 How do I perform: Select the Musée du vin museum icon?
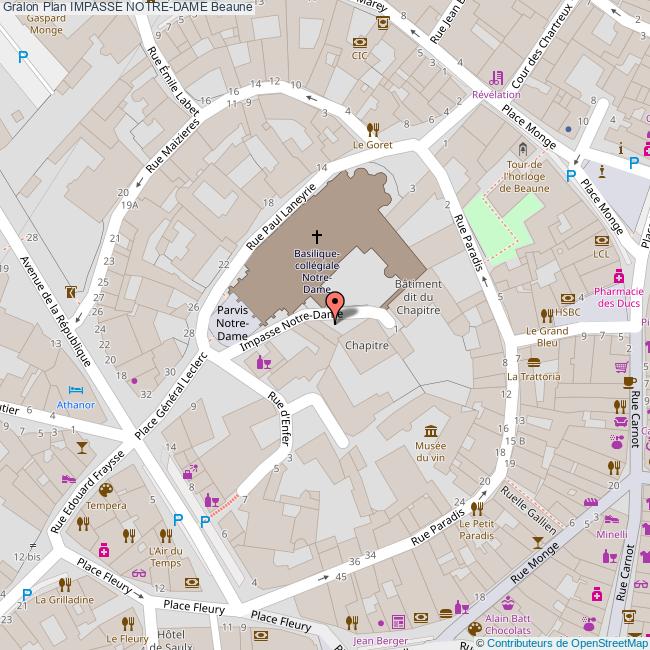pos(430,416)
